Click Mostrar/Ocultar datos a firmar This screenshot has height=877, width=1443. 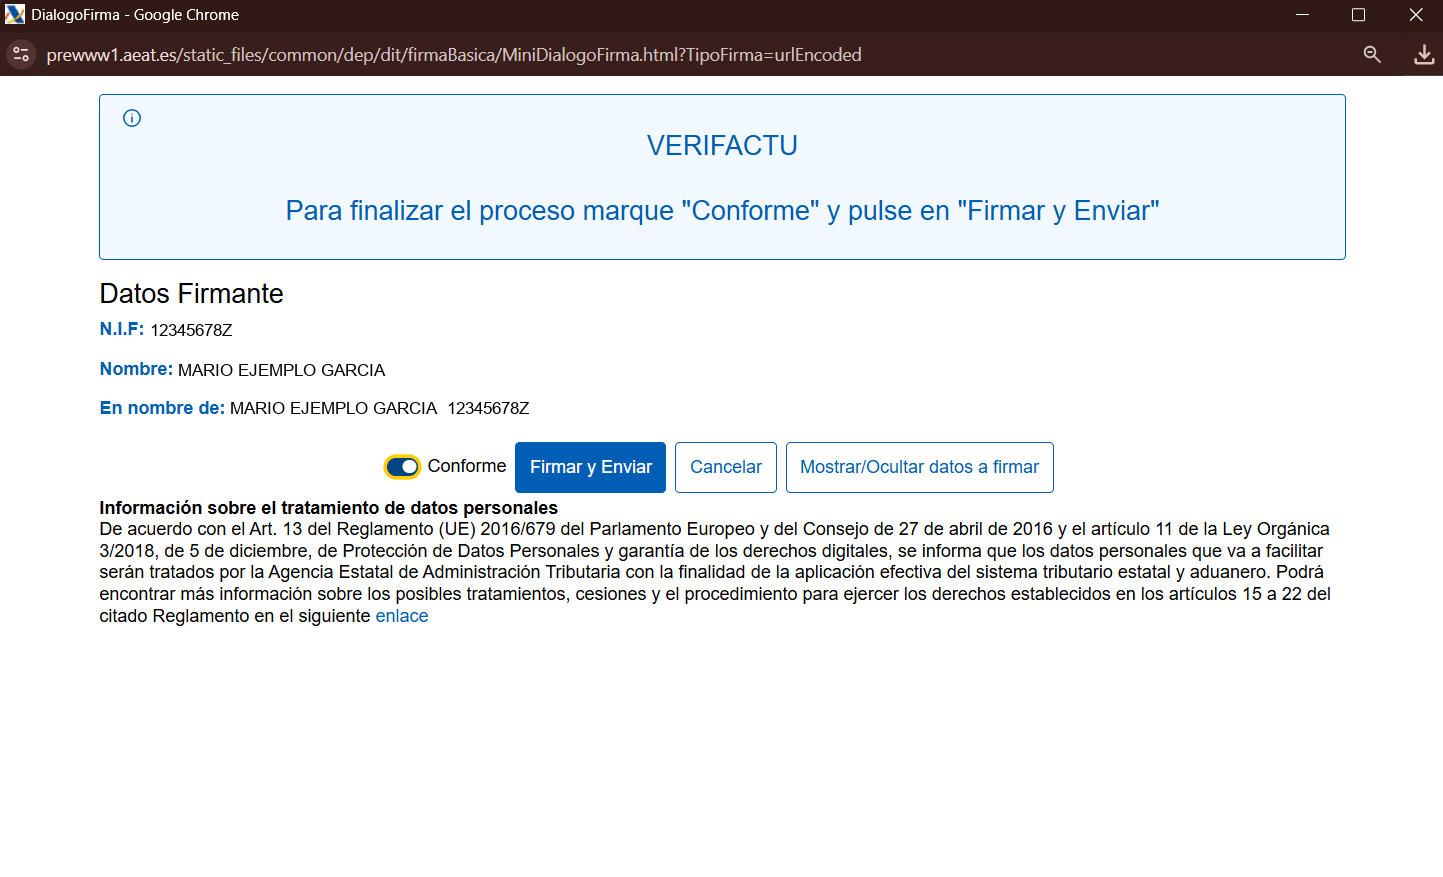point(919,467)
